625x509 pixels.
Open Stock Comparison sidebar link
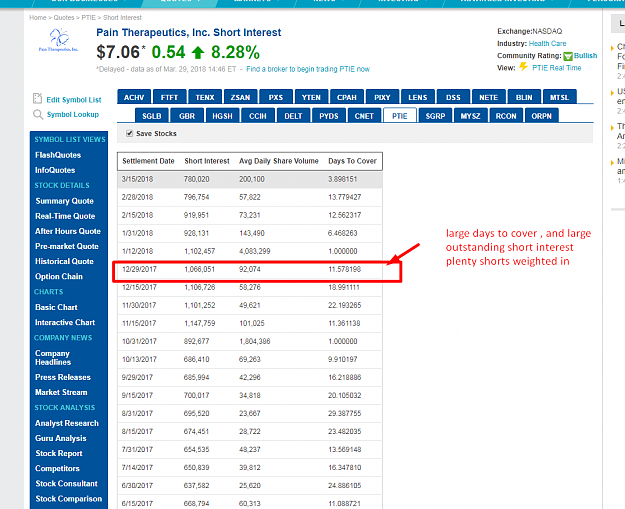(x=69, y=499)
